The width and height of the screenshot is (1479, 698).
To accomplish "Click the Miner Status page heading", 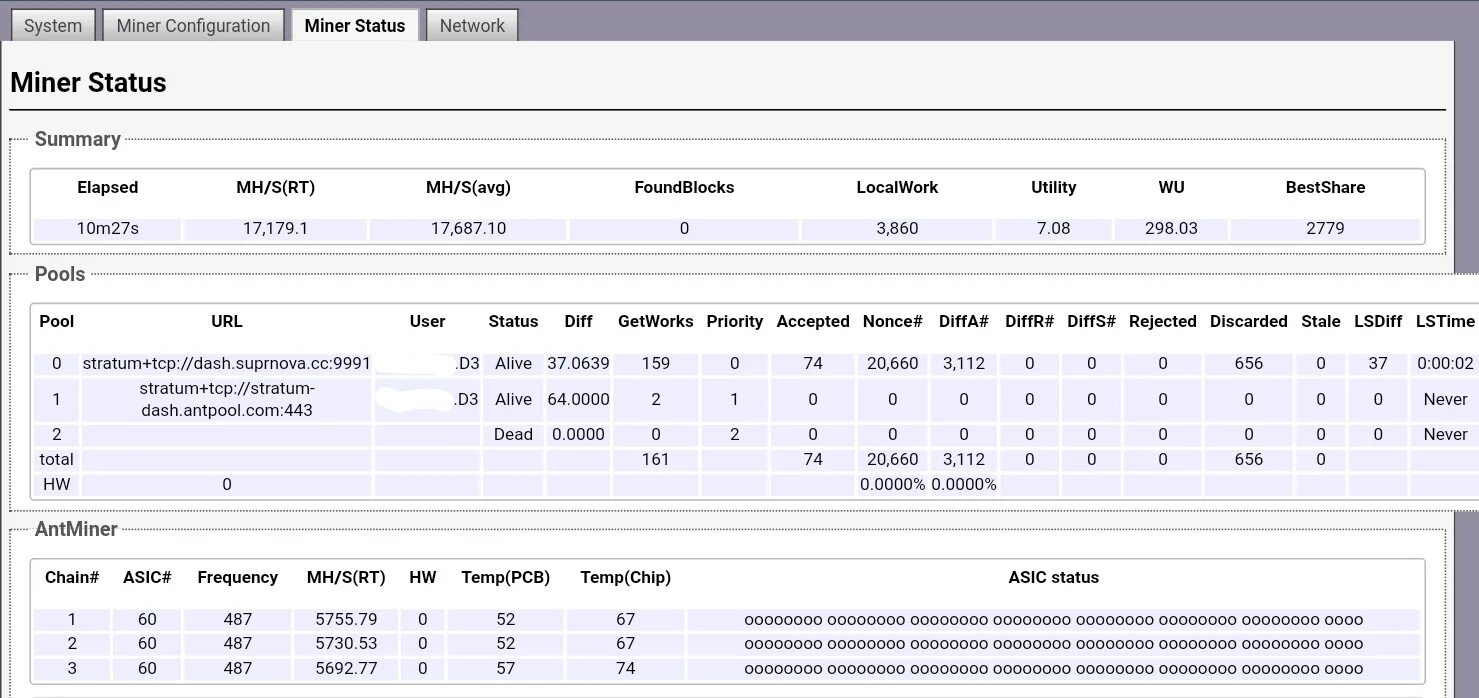I will (88, 82).
